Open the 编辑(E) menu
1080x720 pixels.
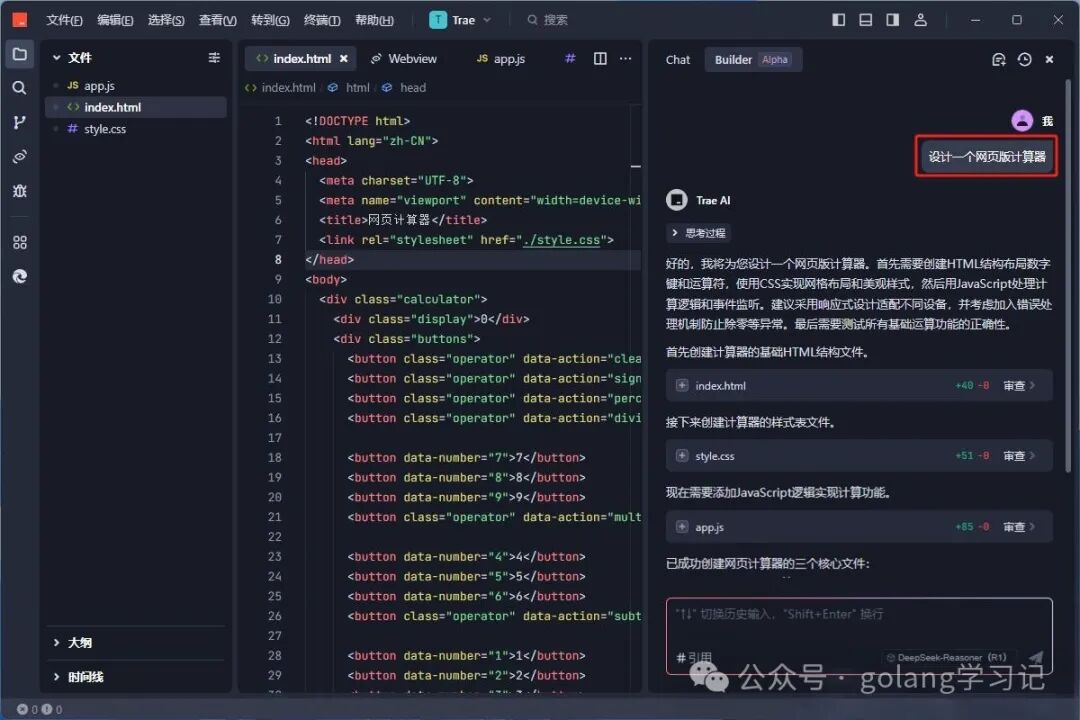[x=115, y=20]
